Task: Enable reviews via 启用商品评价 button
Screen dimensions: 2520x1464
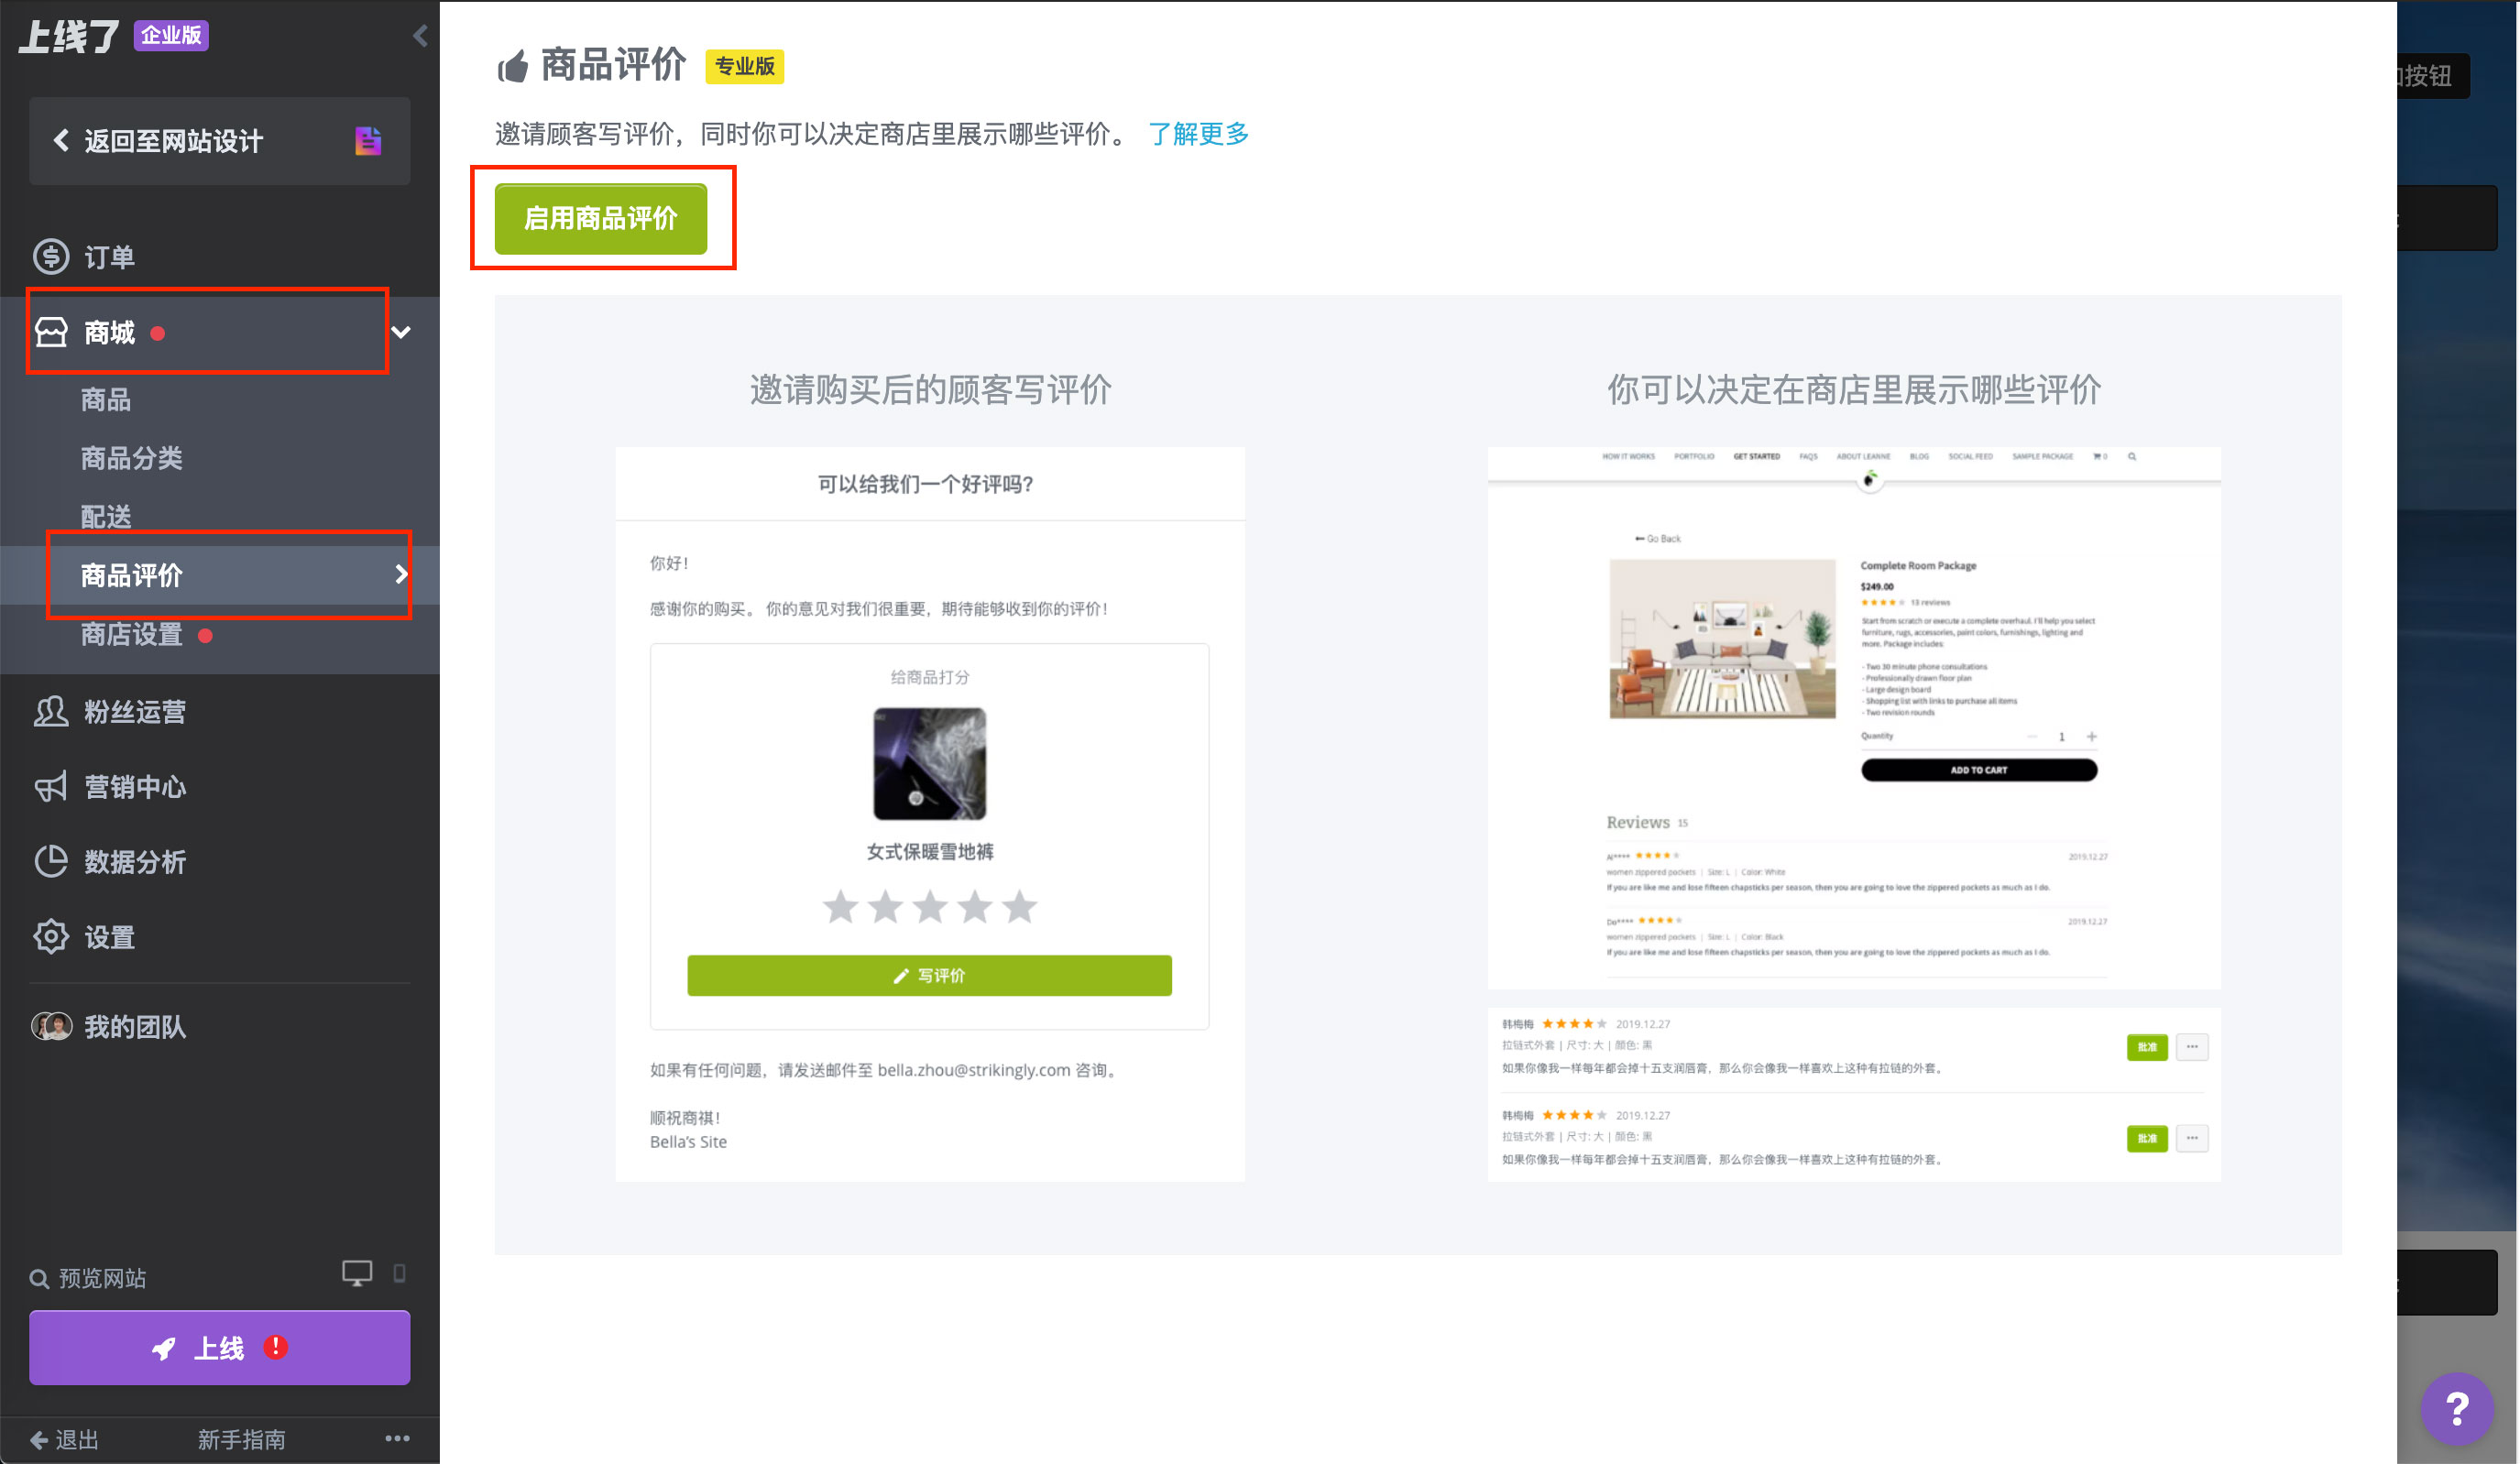Action: coord(603,218)
